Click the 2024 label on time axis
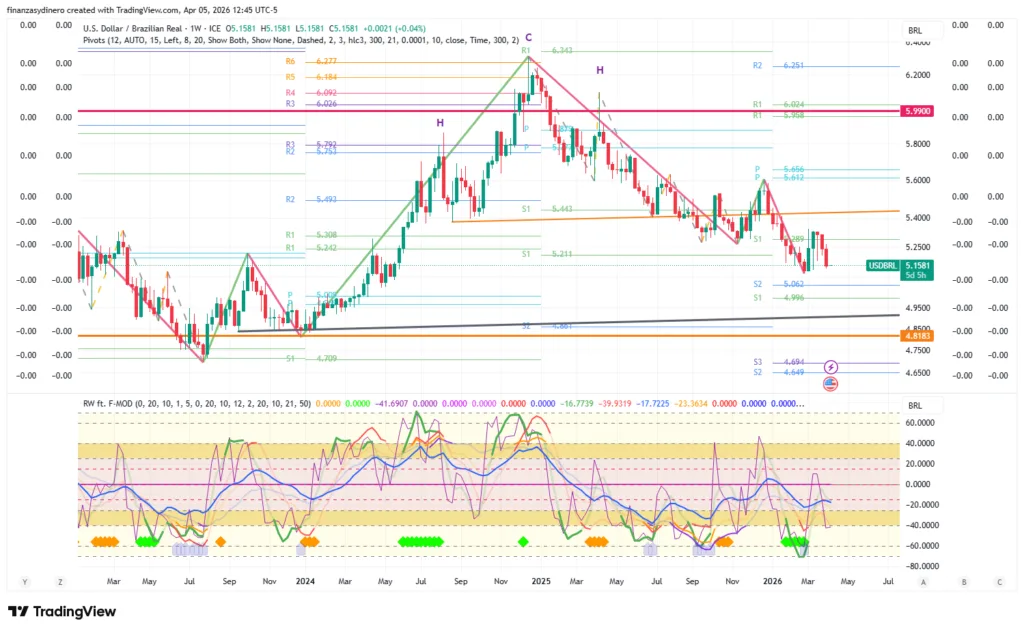 pyautogui.click(x=305, y=580)
